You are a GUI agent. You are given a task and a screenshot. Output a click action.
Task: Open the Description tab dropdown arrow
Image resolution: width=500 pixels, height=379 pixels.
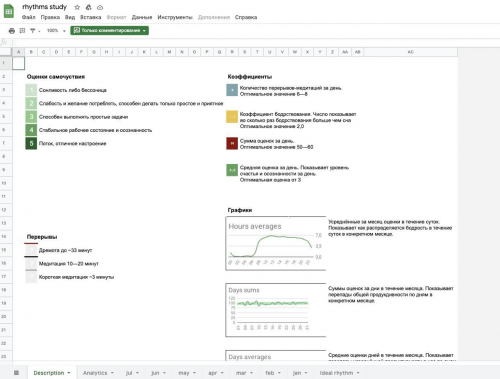[69, 373]
